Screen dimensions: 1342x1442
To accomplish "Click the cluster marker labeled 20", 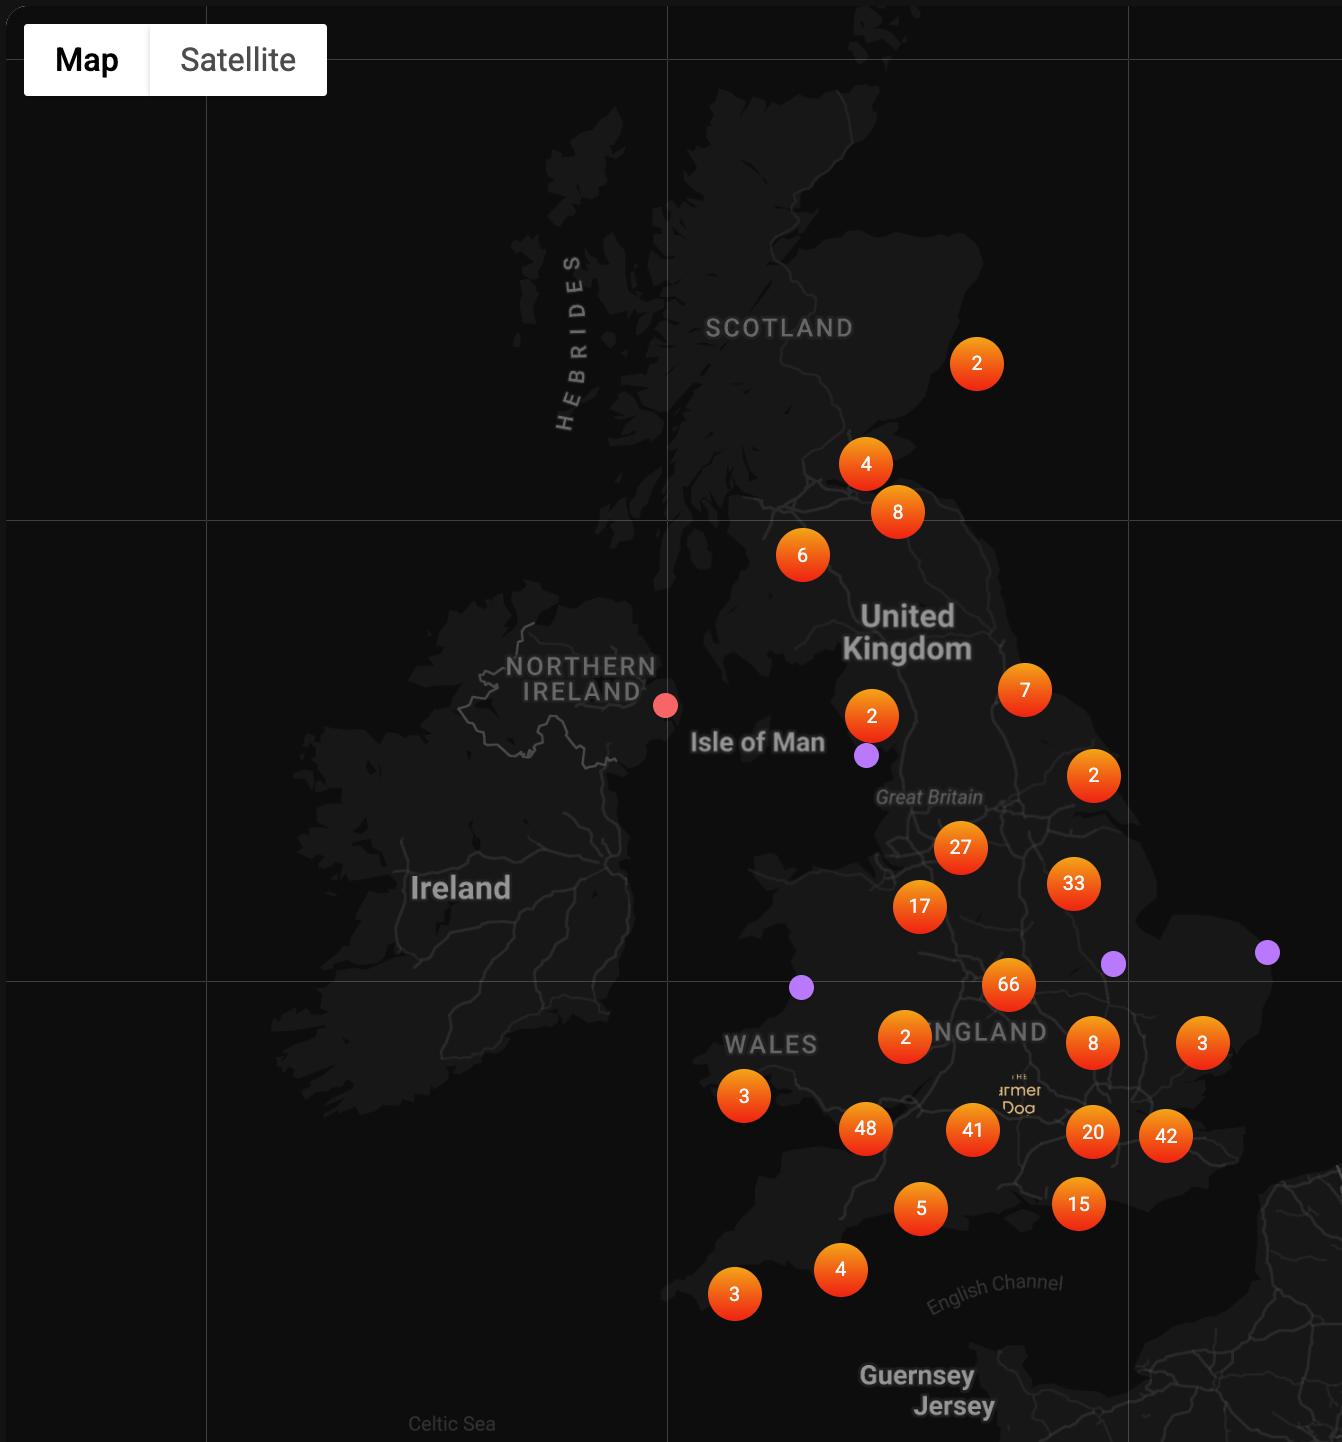I will point(1093,1132).
